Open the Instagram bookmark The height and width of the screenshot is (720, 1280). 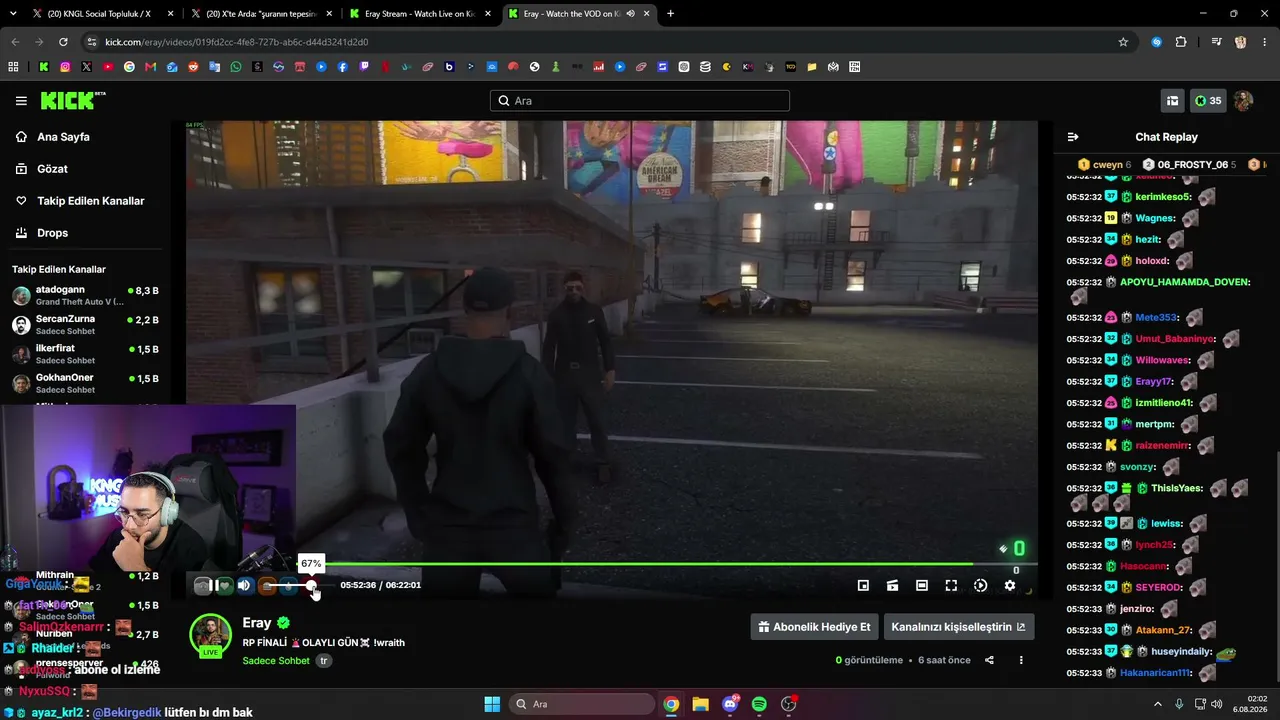[x=65, y=67]
